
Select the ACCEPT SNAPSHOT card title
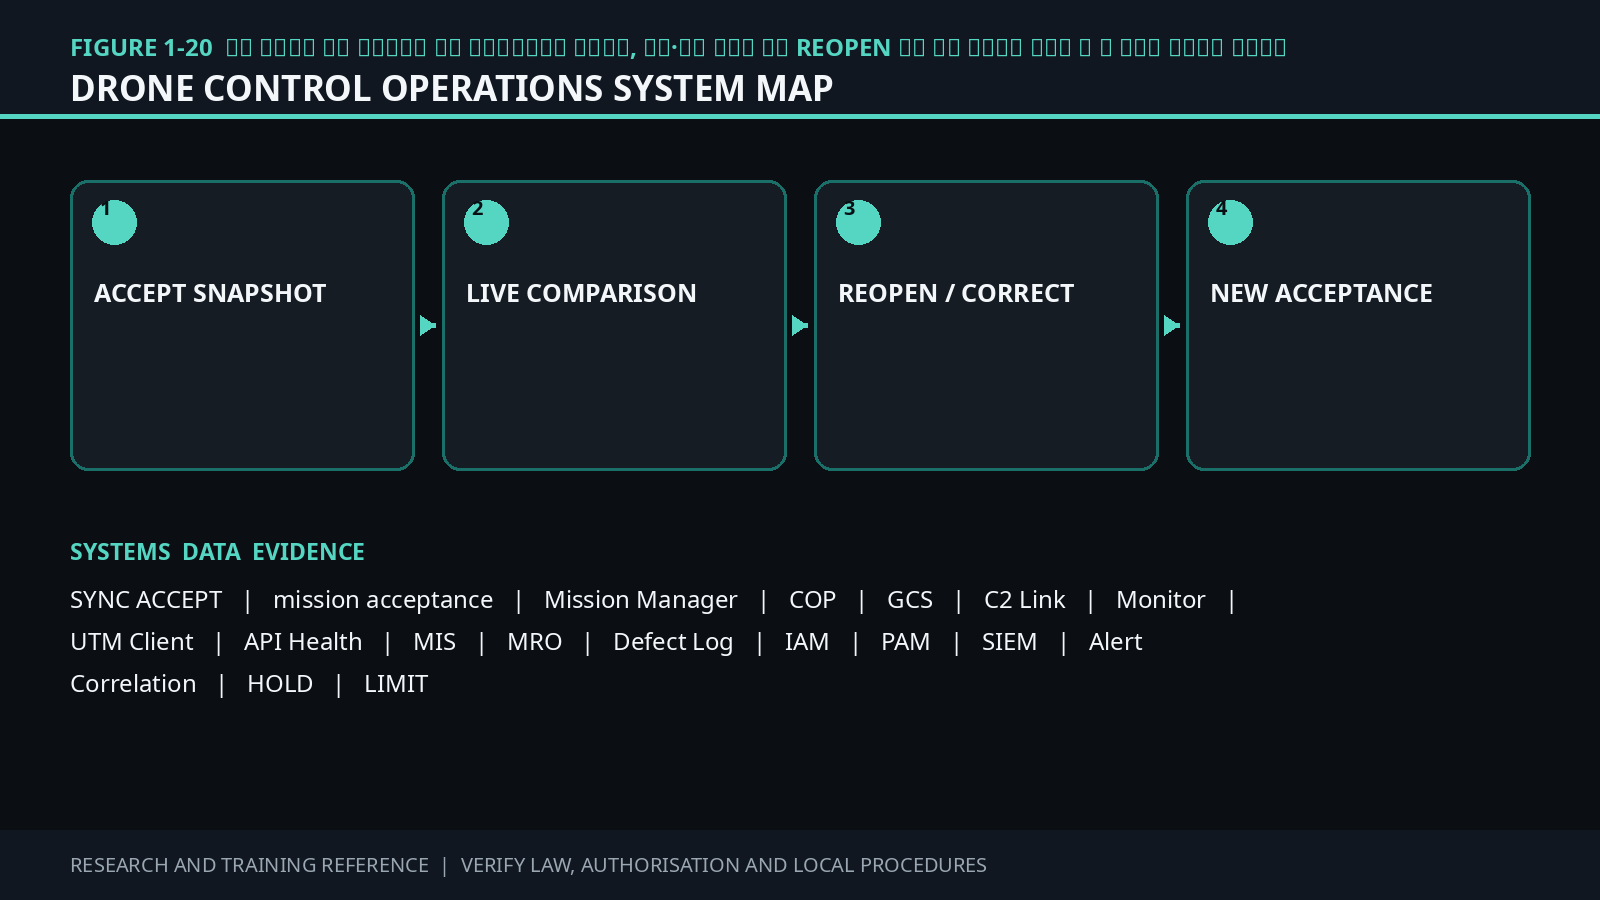click(x=210, y=293)
